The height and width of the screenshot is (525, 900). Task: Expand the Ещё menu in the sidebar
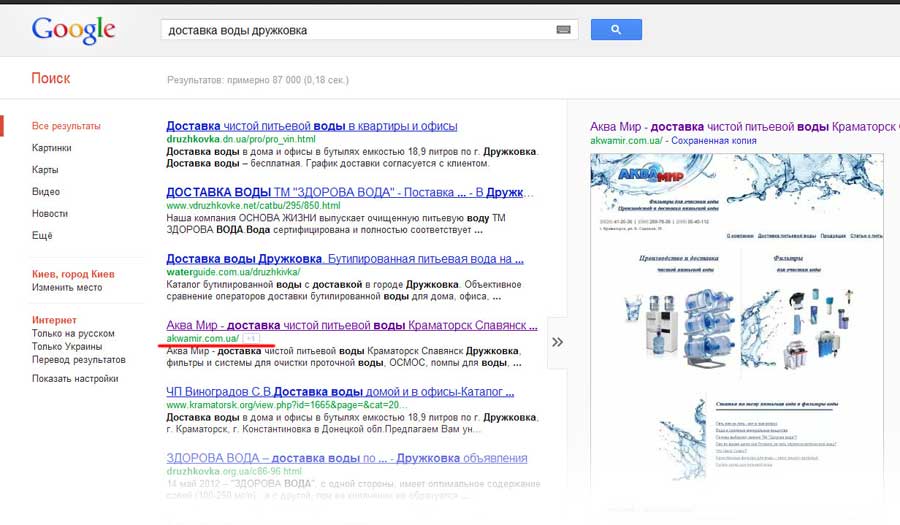[x=42, y=235]
